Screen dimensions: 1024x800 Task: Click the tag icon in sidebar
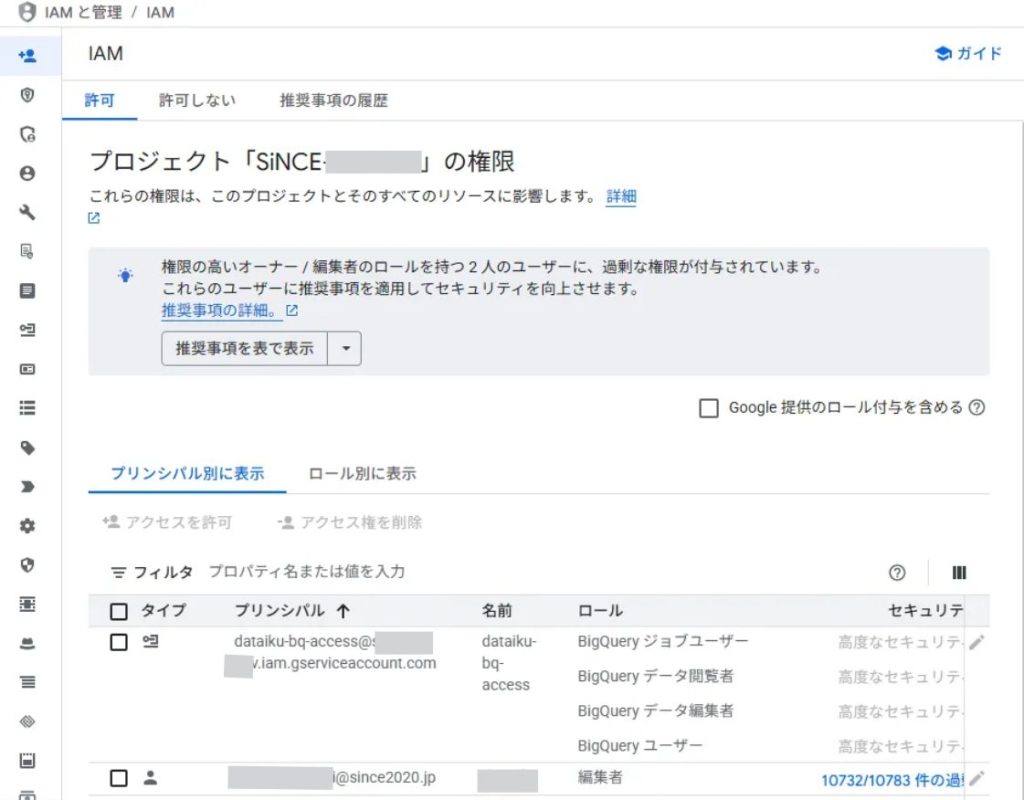click(28, 447)
